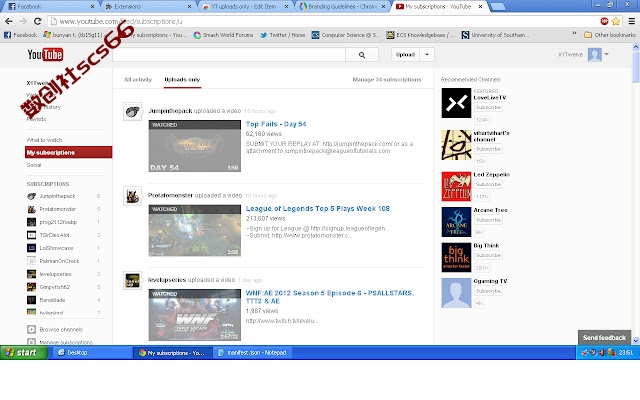640x400 pixels.
Task: Click the YouTube search field
Action: point(229,55)
